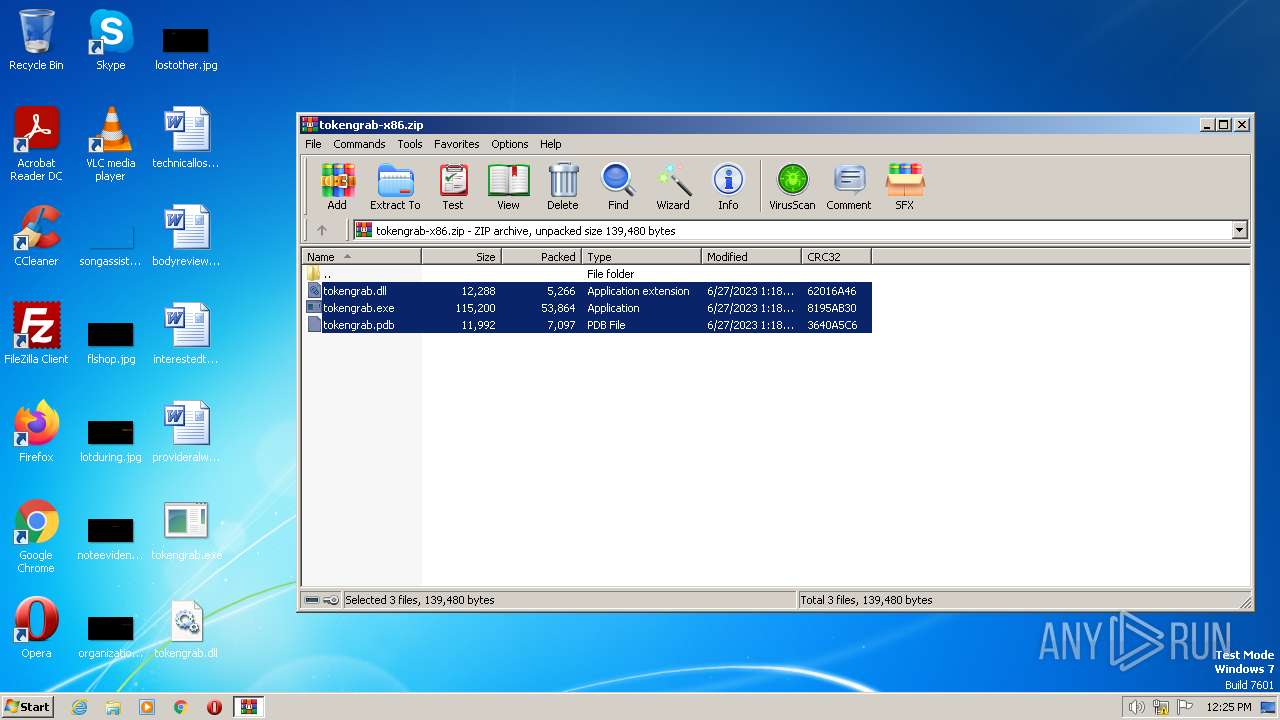This screenshot has width=1280, height=720.
Task: Open the Comment tool
Action: point(849,187)
